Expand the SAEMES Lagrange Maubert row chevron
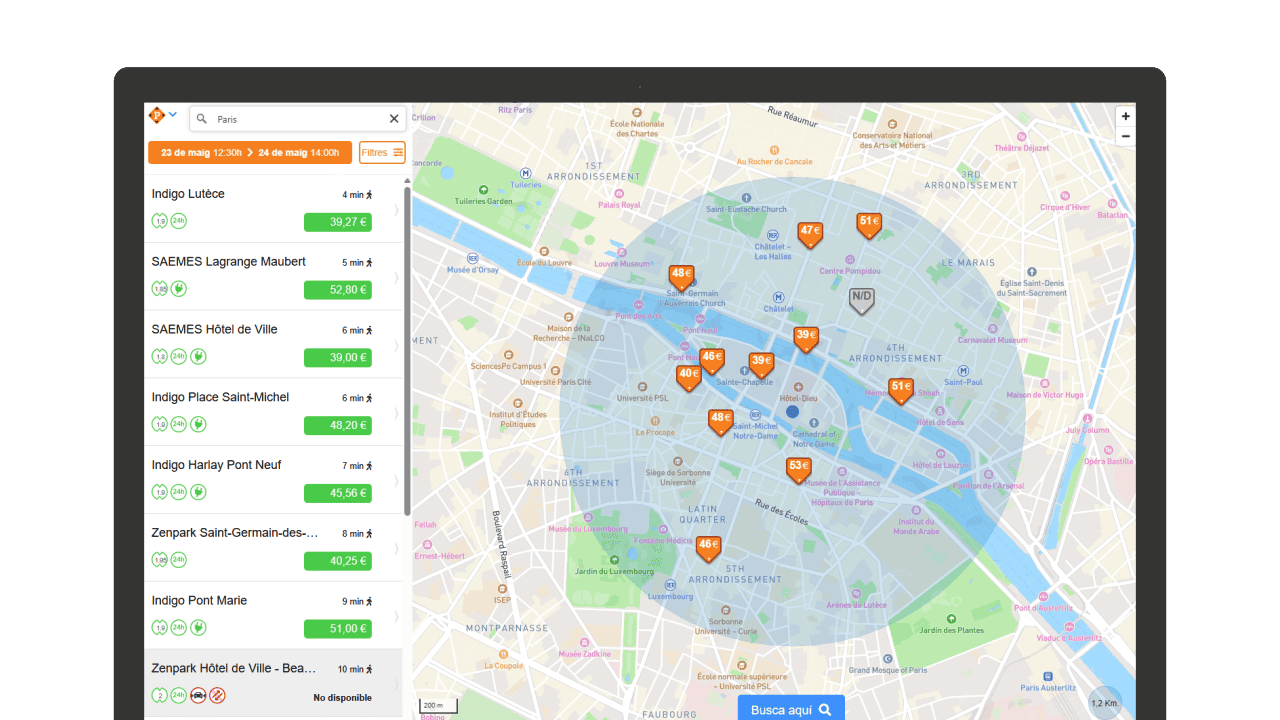The image size is (1280, 720). coord(397,277)
